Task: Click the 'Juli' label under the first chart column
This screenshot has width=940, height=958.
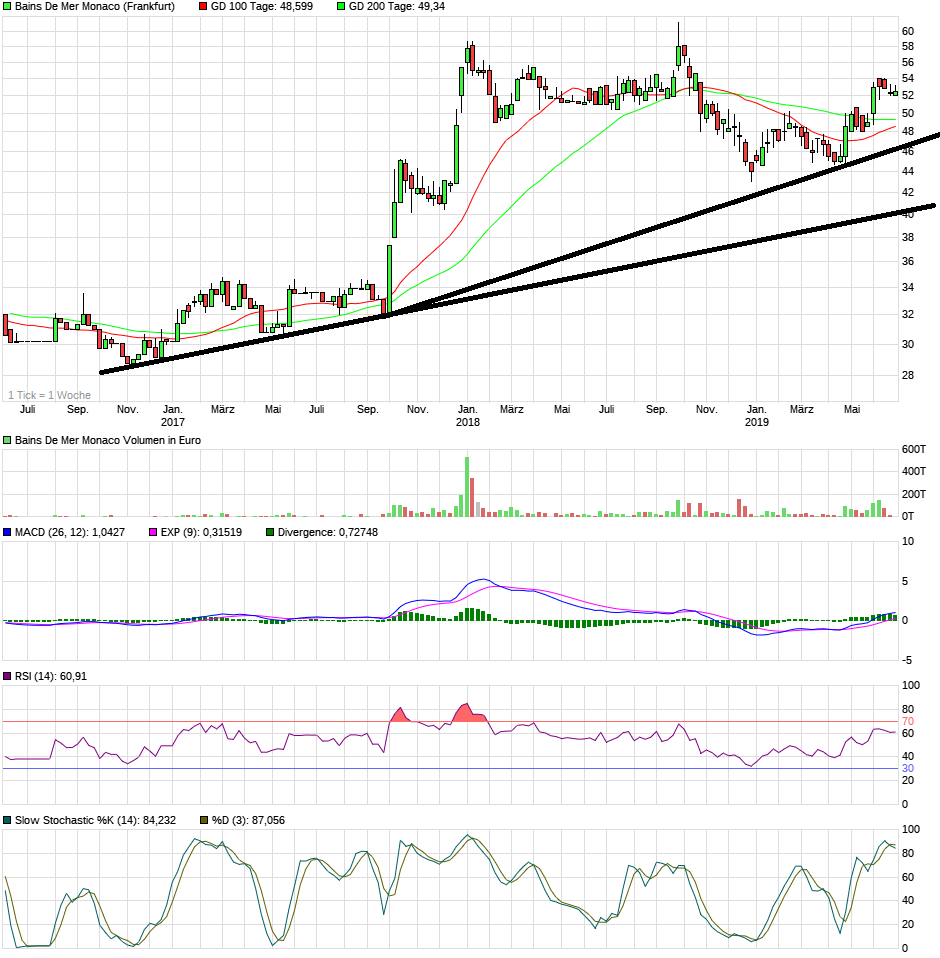Action: (x=27, y=409)
